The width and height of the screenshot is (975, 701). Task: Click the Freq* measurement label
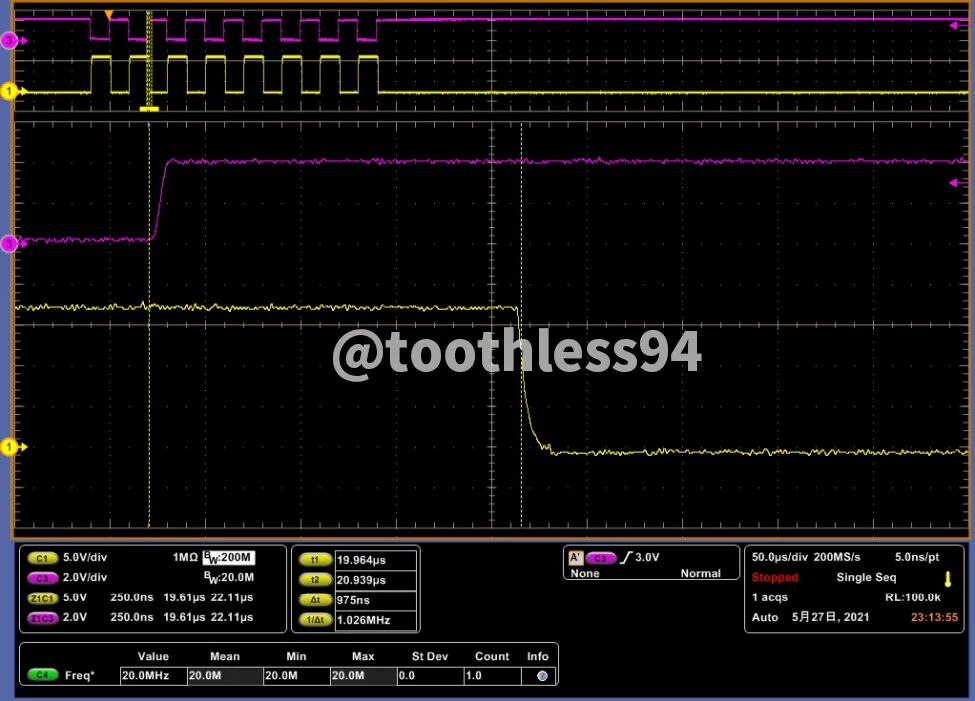pos(80,675)
